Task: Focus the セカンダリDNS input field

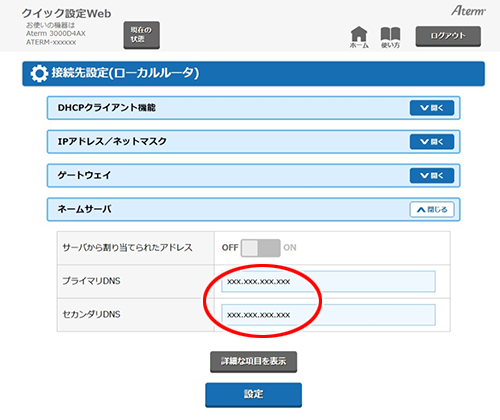Action: coord(328,315)
